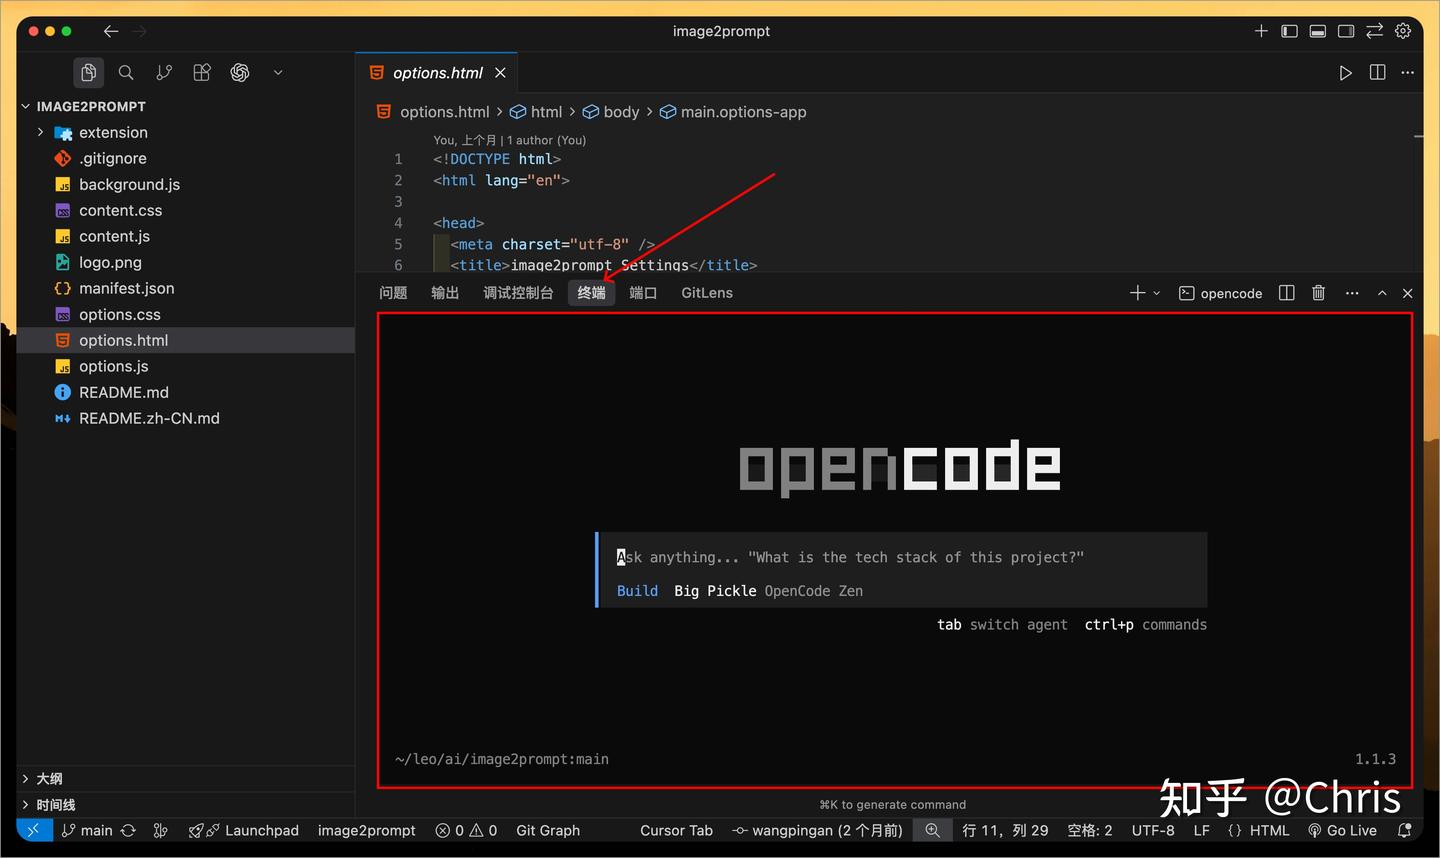Switch to the 输出 panel tab
The height and width of the screenshot is (858, 1440).
click(445, 293)
